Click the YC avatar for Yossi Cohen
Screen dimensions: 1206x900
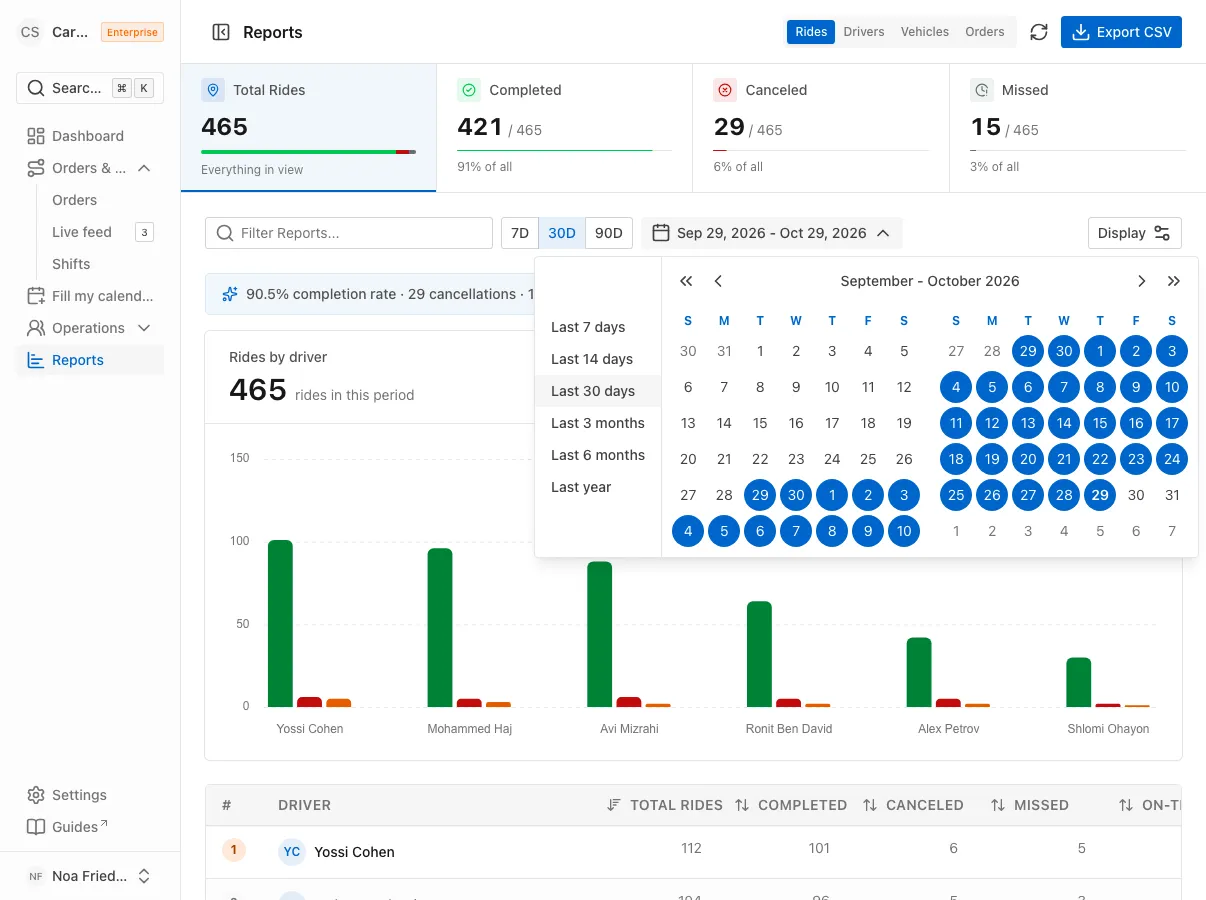pyautogui.click(x=292, y=852)
